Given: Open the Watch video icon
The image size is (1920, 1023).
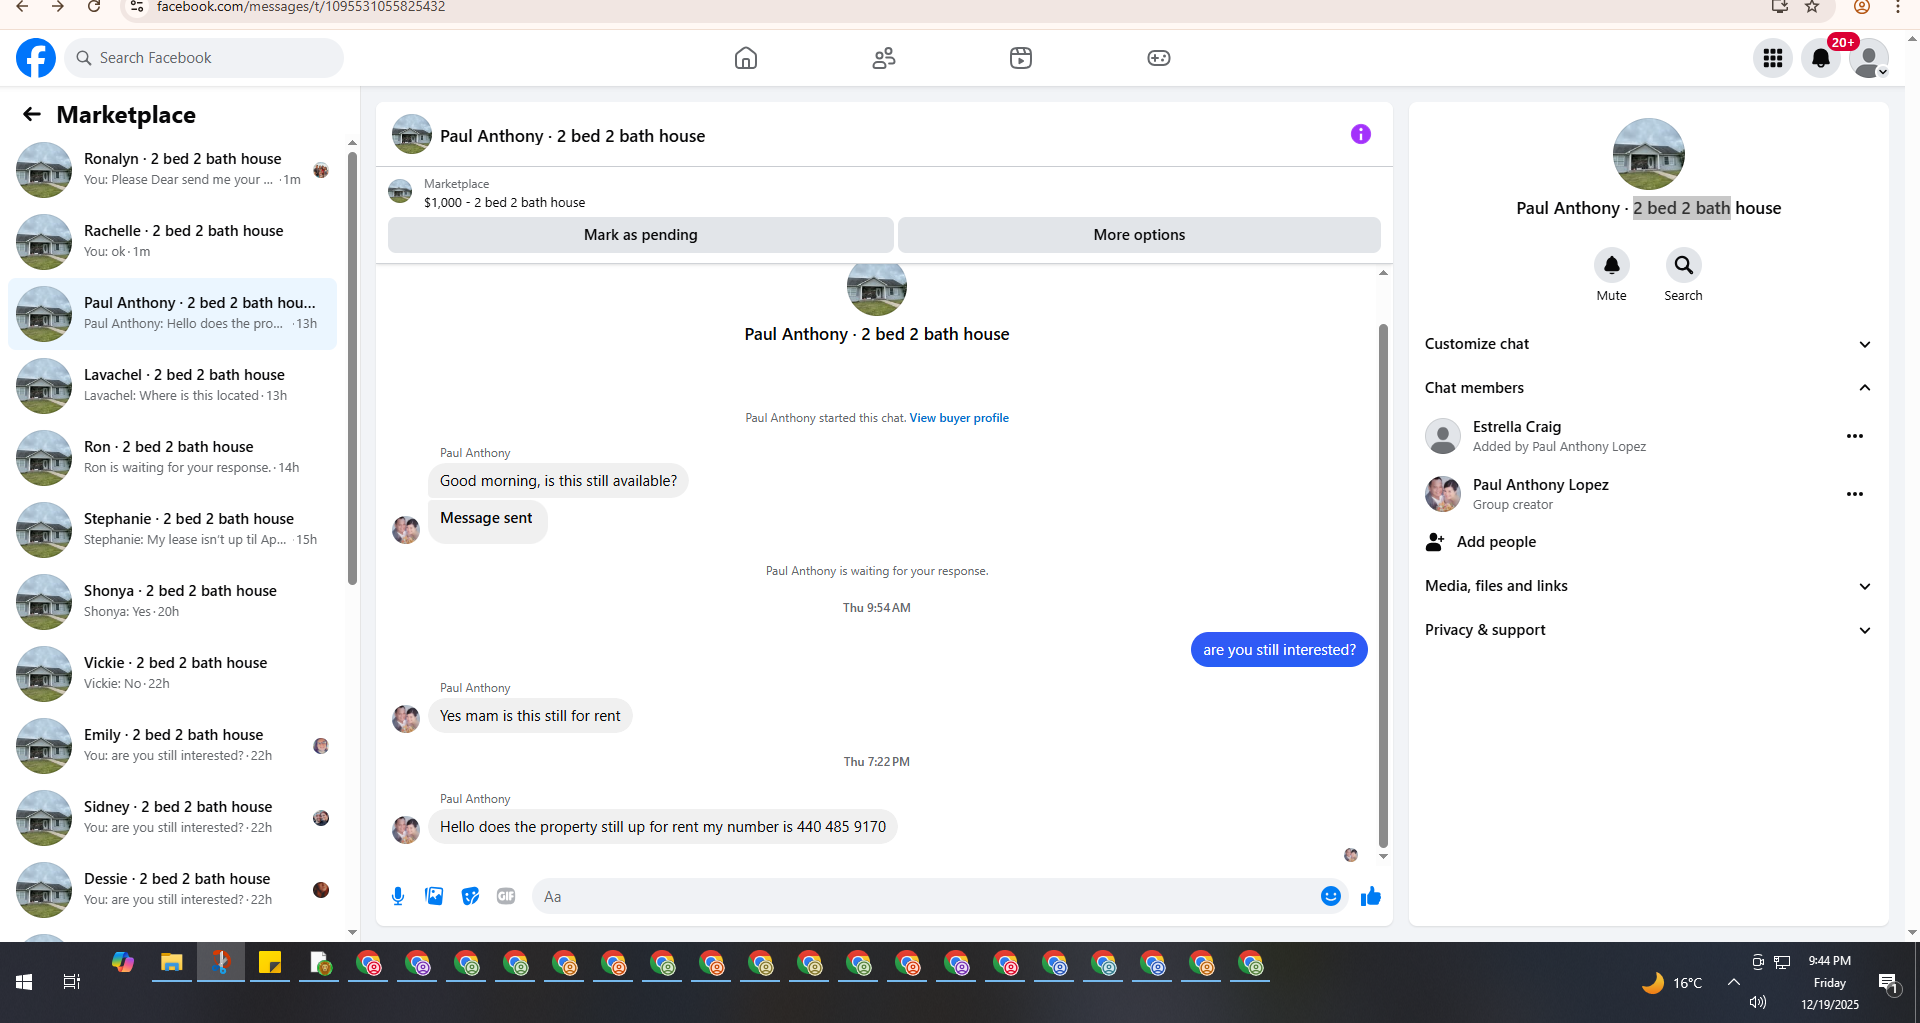Looking at the screenshot, I should (1021, 58).
